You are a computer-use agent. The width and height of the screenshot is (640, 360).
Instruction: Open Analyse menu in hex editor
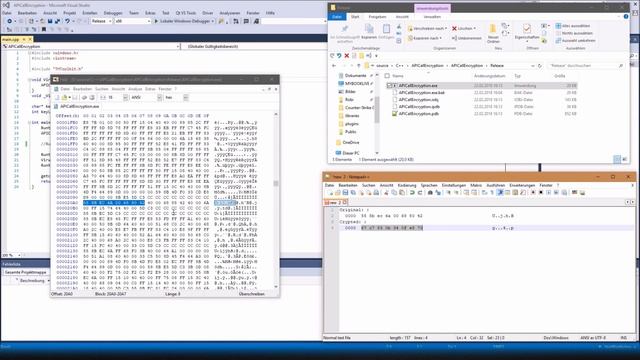[x=135, y=89]
